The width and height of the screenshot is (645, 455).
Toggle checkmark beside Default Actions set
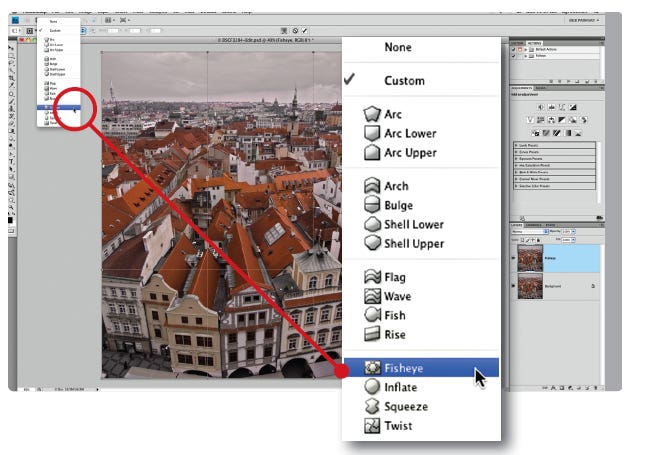click(x=514, y=49)
